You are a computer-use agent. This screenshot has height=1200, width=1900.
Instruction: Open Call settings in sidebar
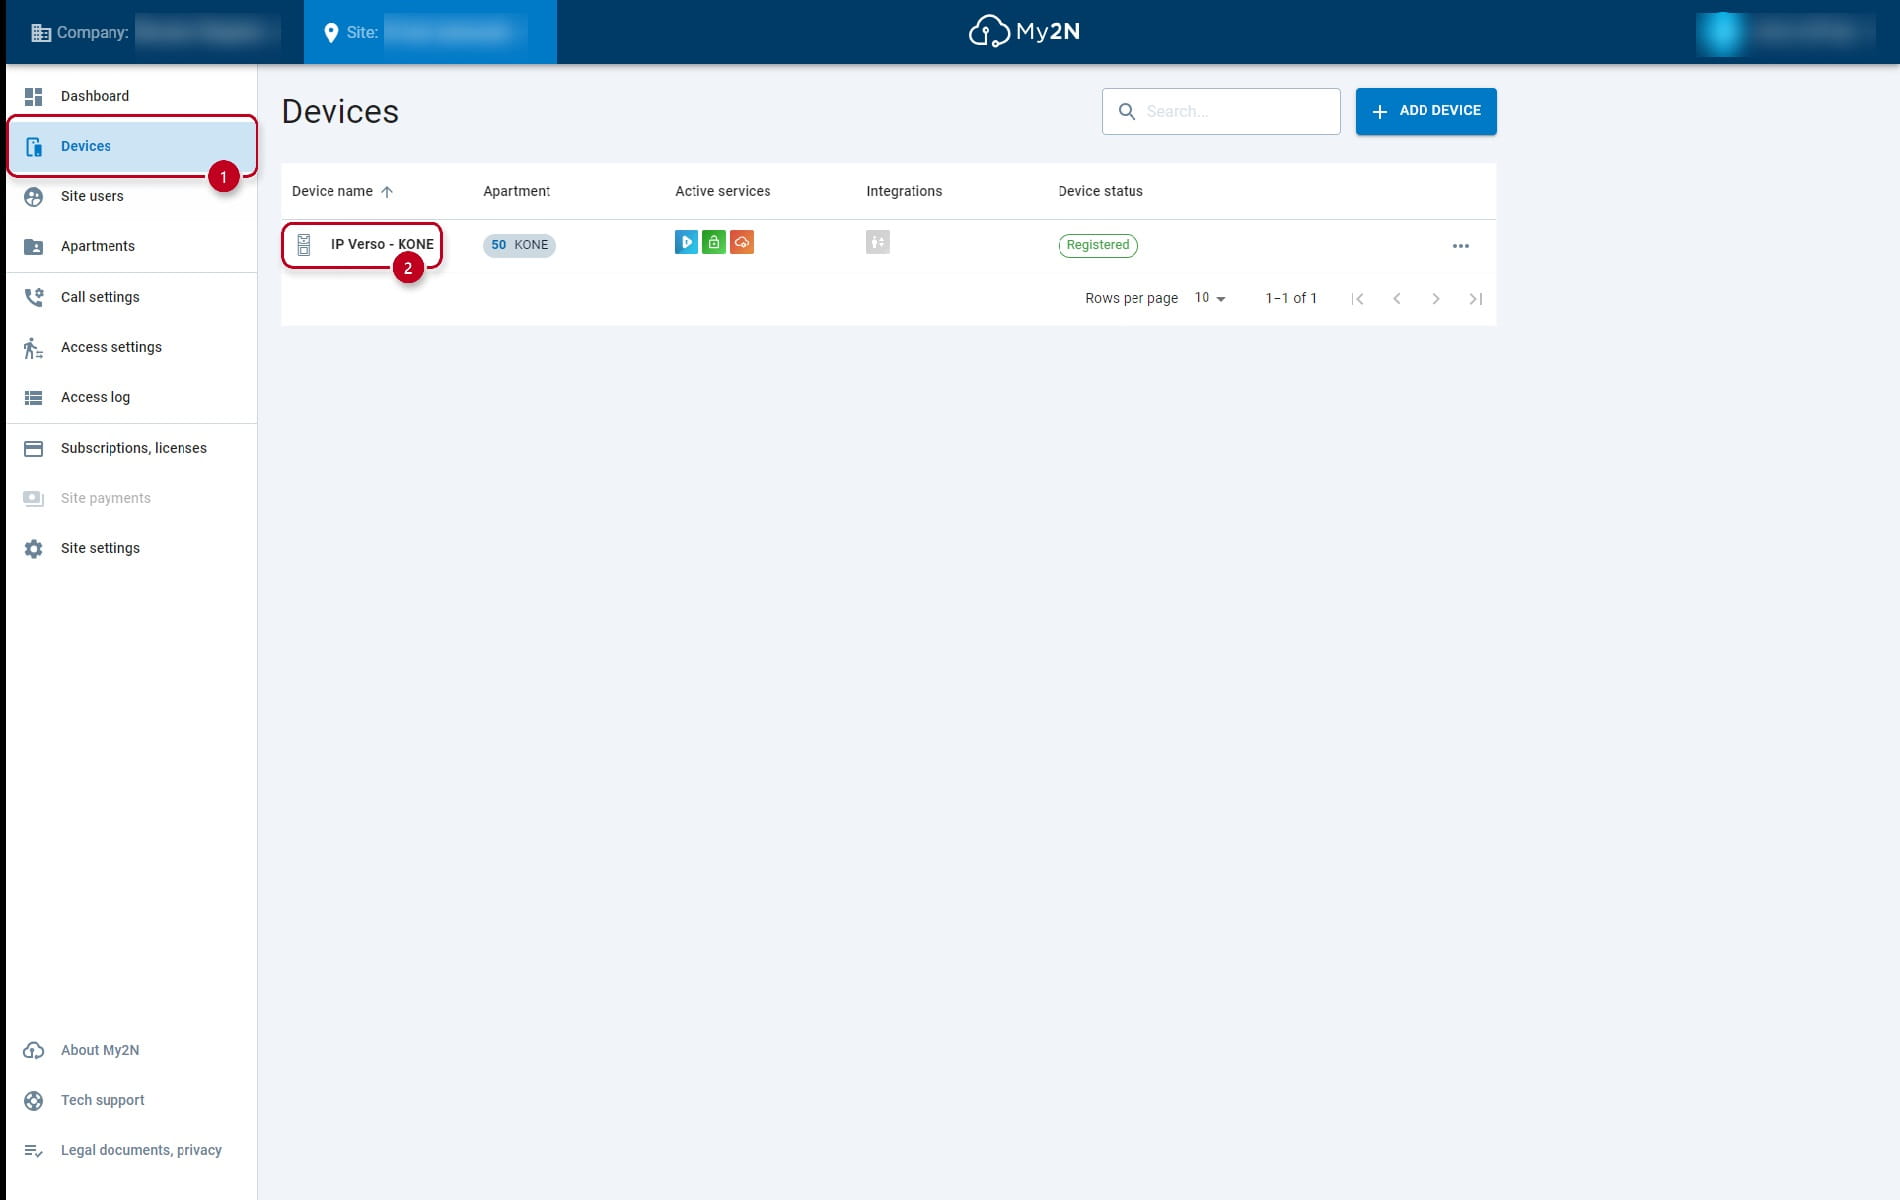131,297
